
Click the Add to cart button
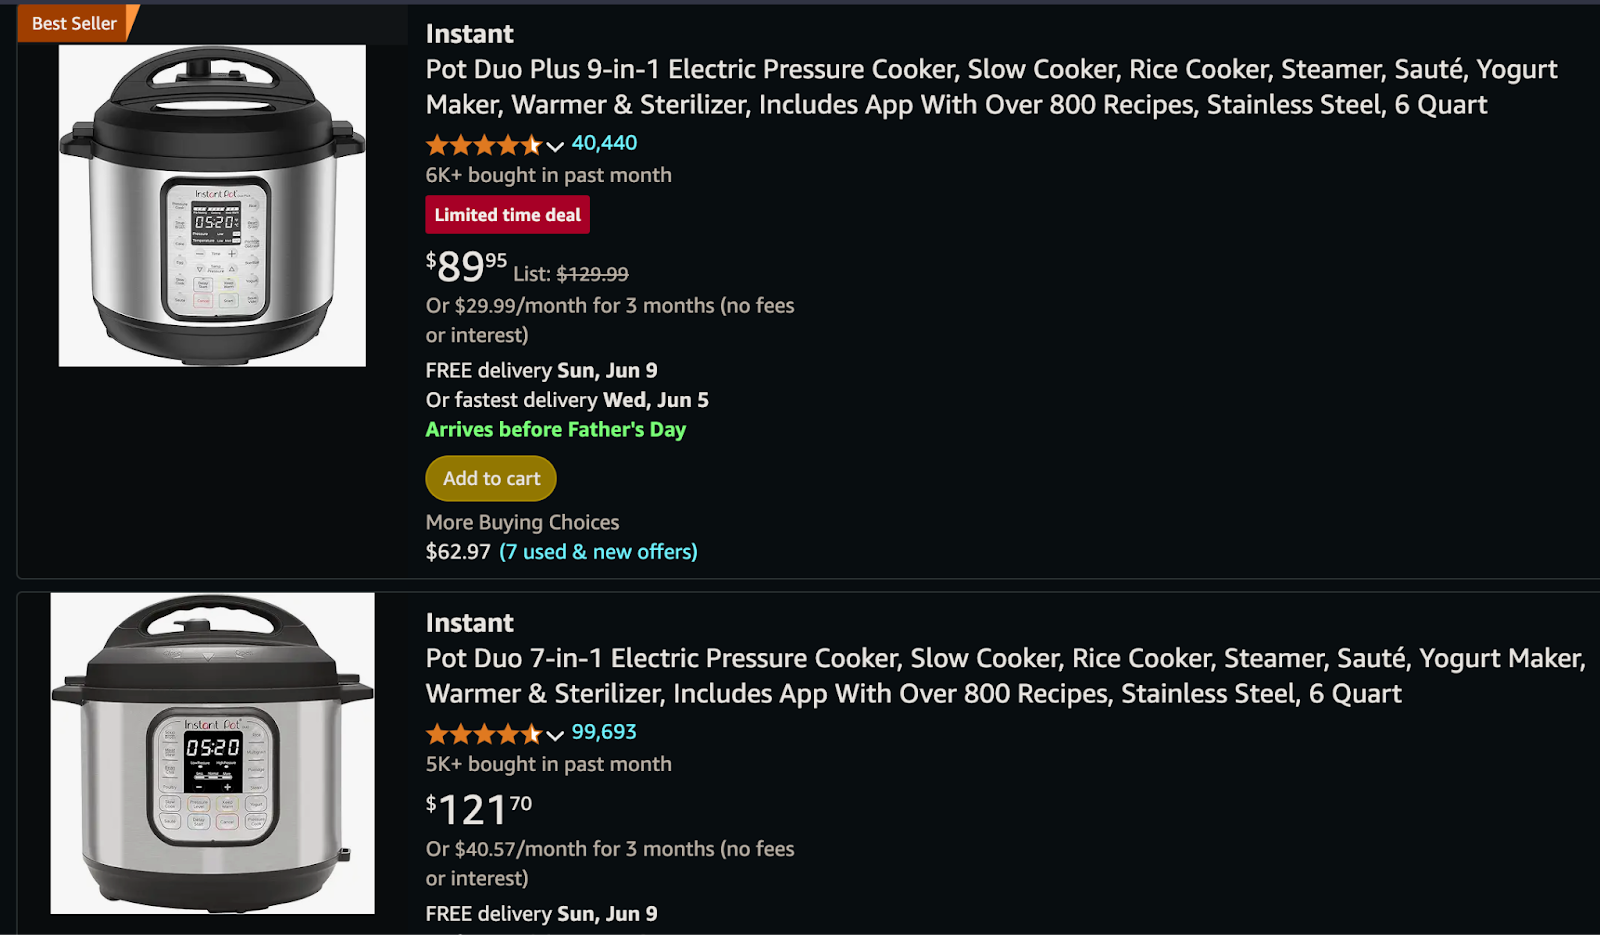pos(490,478)
